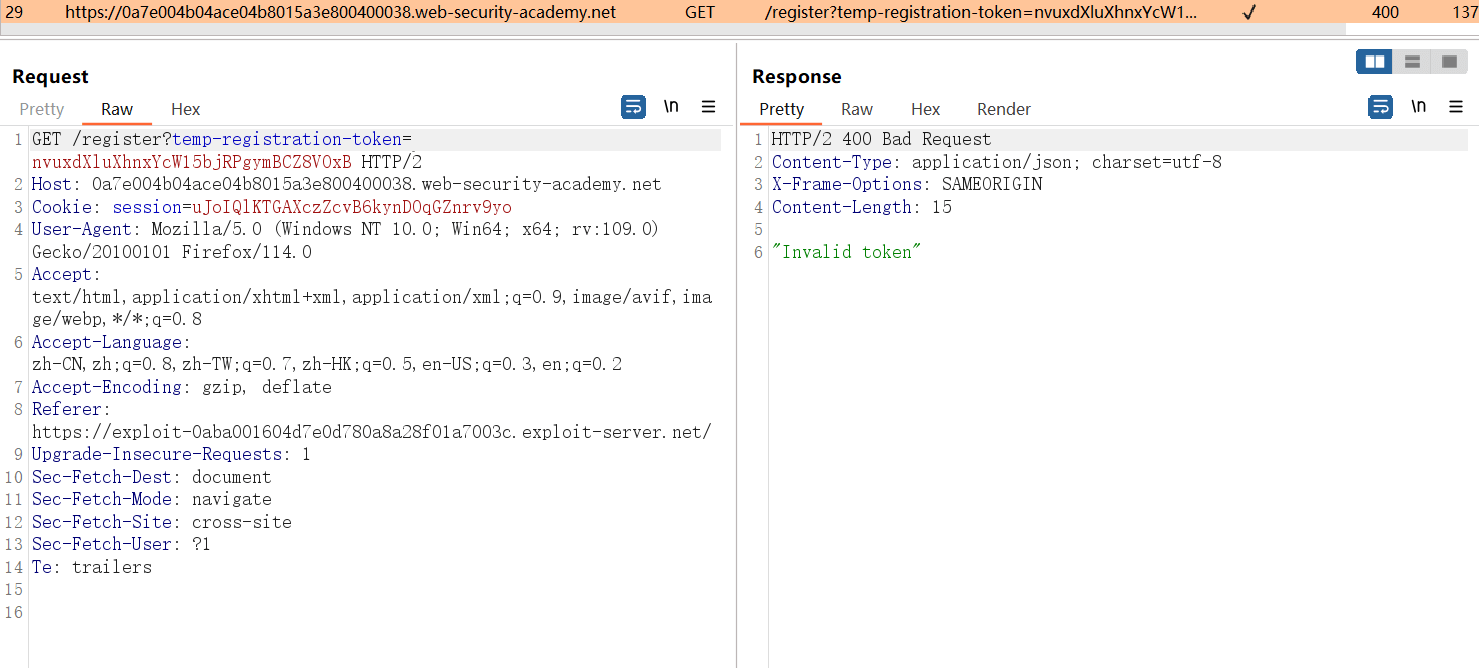Switch to top-bottom stacked layout

pyautogui.click(x=1412, y=62)
